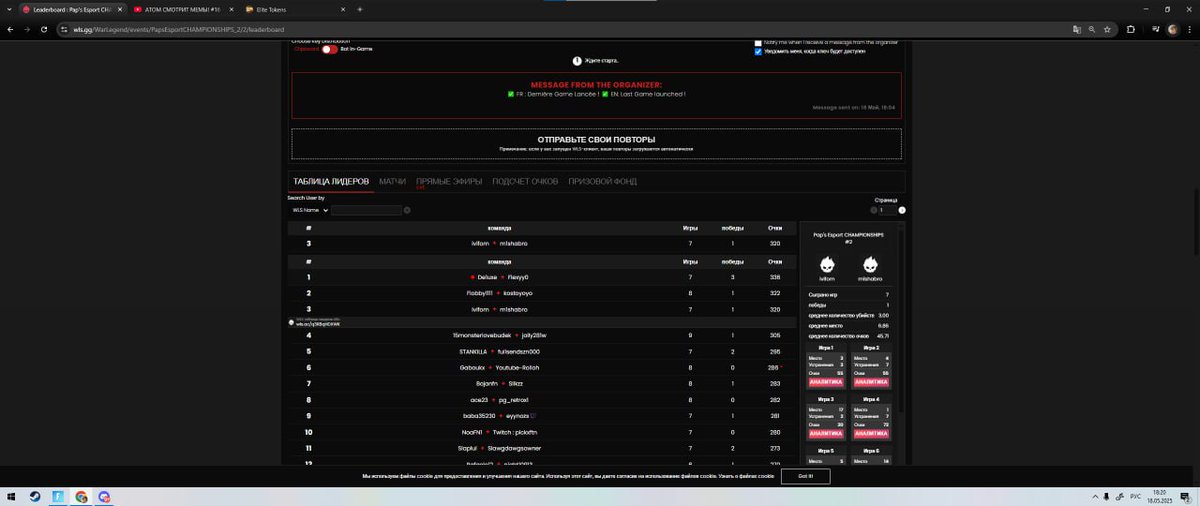
Task: Uncheck notify when key available checkbox
Action: pos(757,51)
